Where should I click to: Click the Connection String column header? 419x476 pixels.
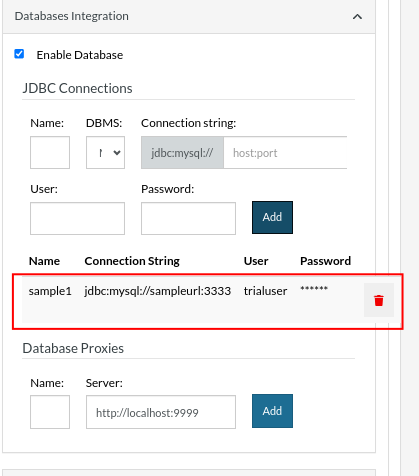[x=132, y=261]
